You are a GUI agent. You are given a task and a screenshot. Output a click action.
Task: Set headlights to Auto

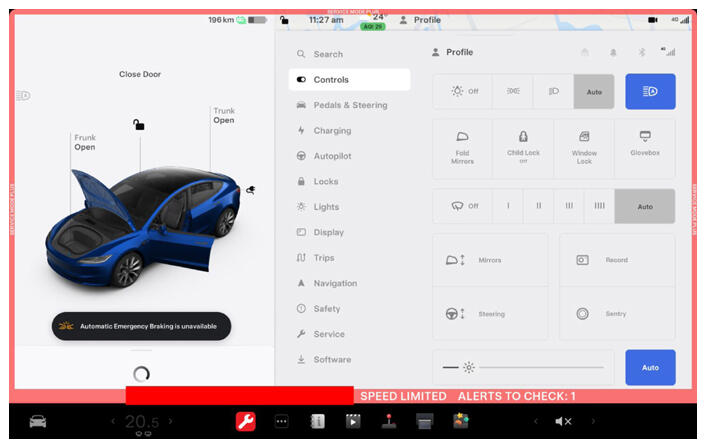pos(594,92)
